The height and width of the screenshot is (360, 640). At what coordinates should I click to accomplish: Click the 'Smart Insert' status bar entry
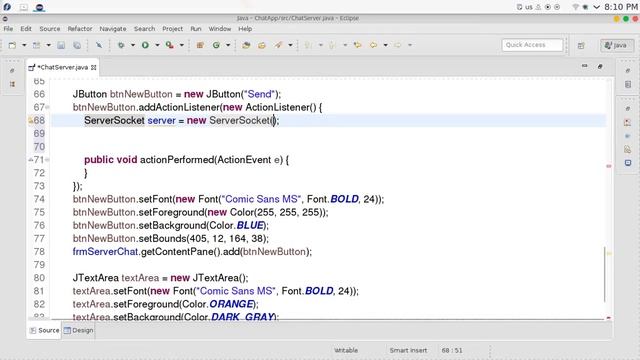pos(408,350)
